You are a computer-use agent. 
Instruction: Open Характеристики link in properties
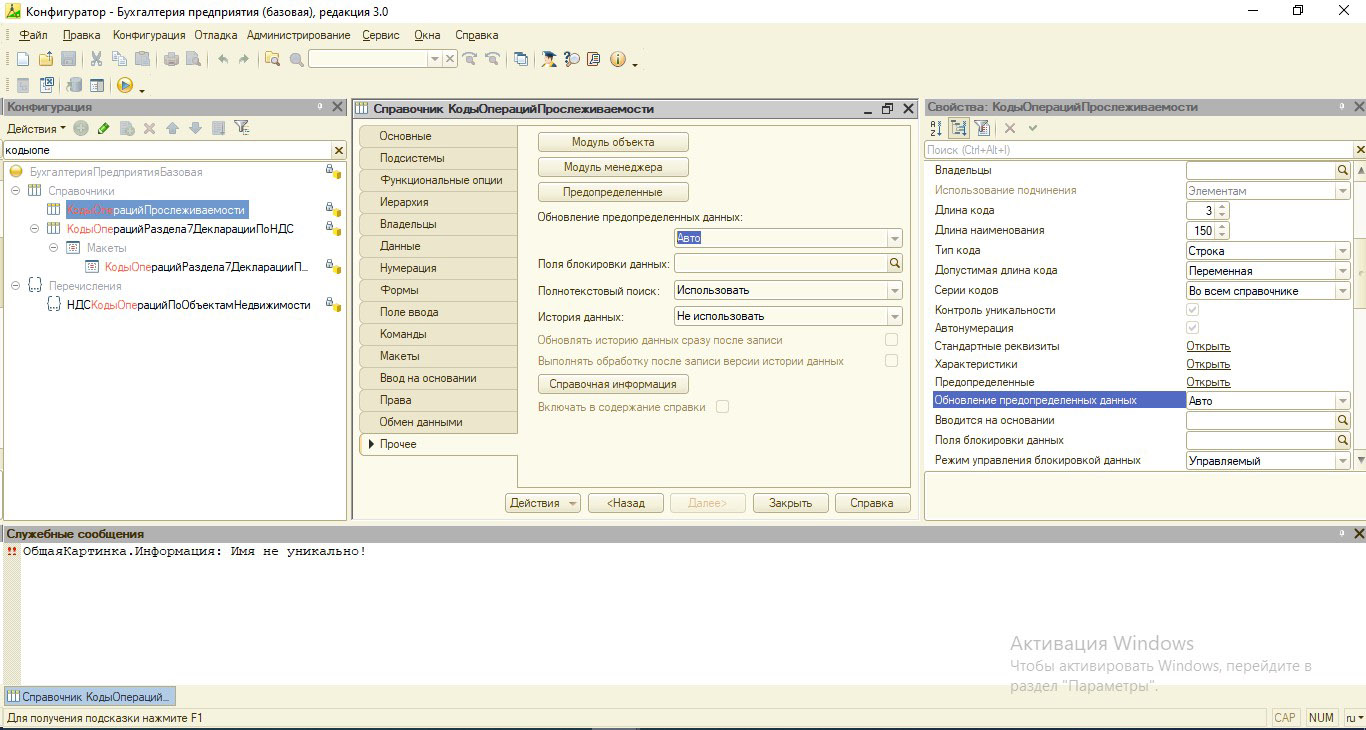[1208, 364]
